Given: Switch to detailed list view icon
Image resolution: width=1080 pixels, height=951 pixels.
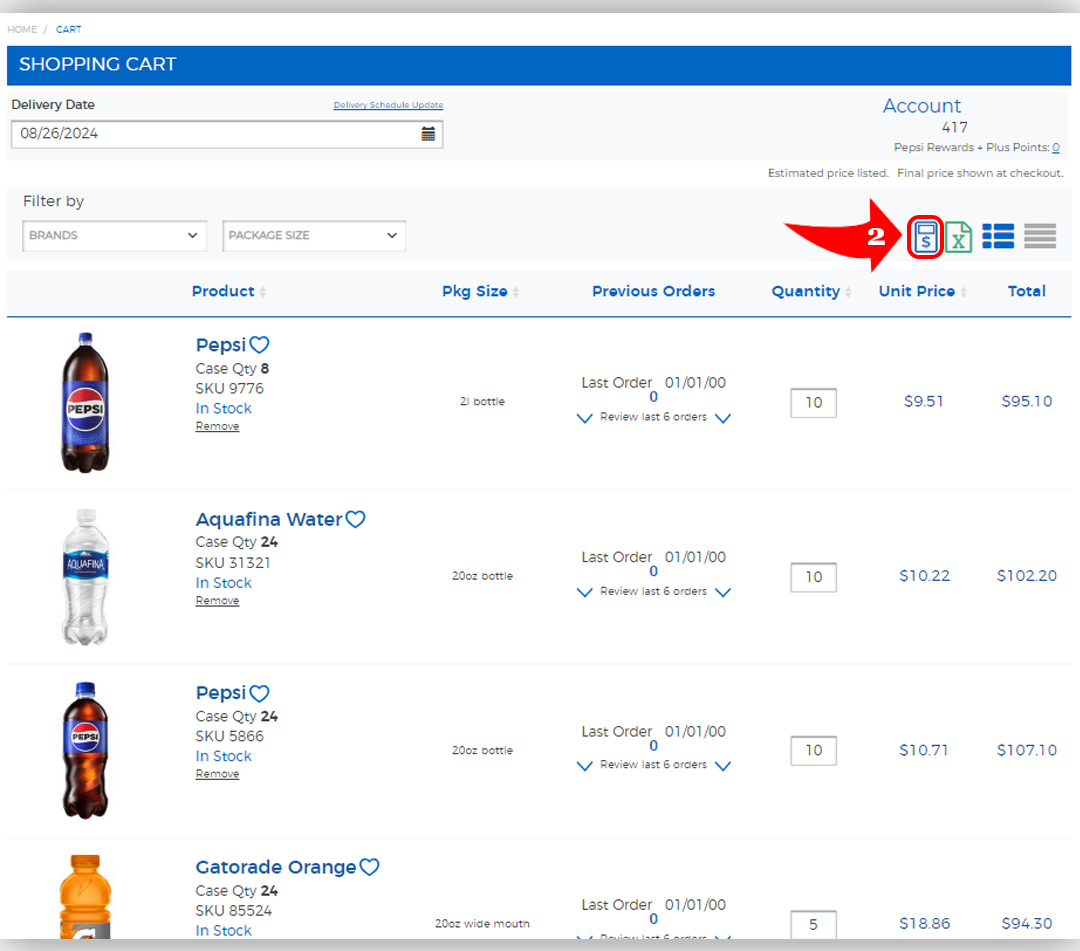Looking at the screenshot, I should pos(998,236).
